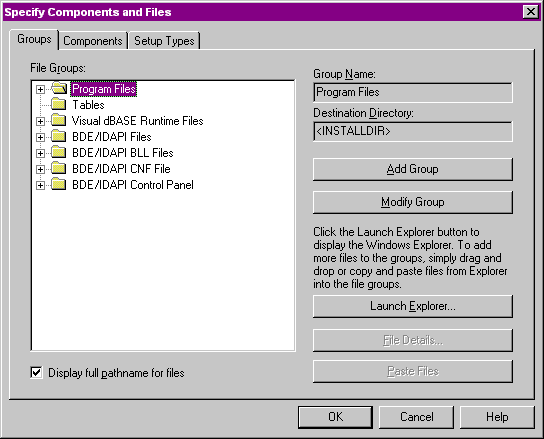
Task: Expand the BDE/IDAPI BLL Files node
Action: click(x=40, y=153)
